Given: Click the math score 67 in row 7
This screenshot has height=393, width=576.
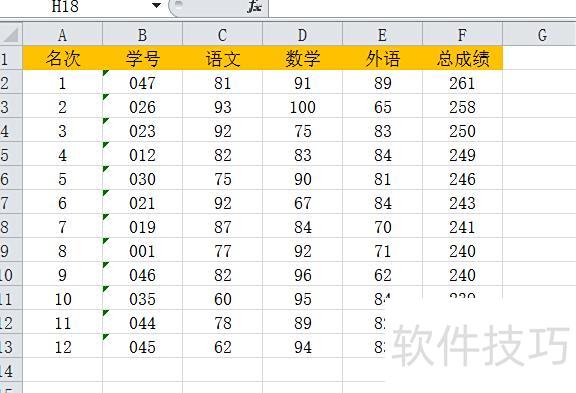Looking at the screenshot, I should point(303,203).
